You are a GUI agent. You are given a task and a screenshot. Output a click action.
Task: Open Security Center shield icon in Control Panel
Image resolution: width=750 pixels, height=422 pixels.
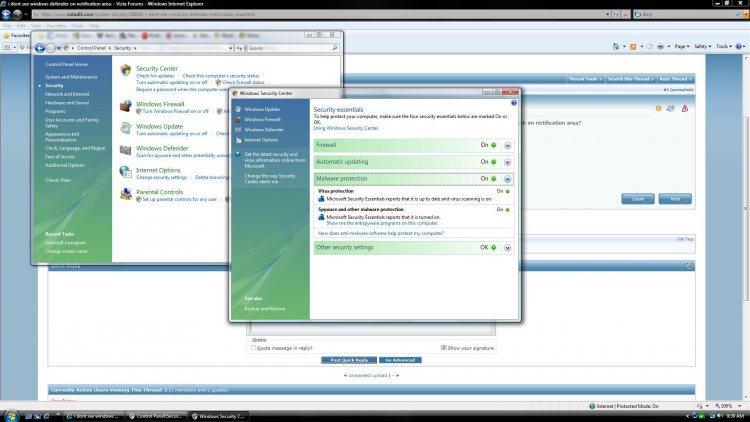tap(126, 70)
